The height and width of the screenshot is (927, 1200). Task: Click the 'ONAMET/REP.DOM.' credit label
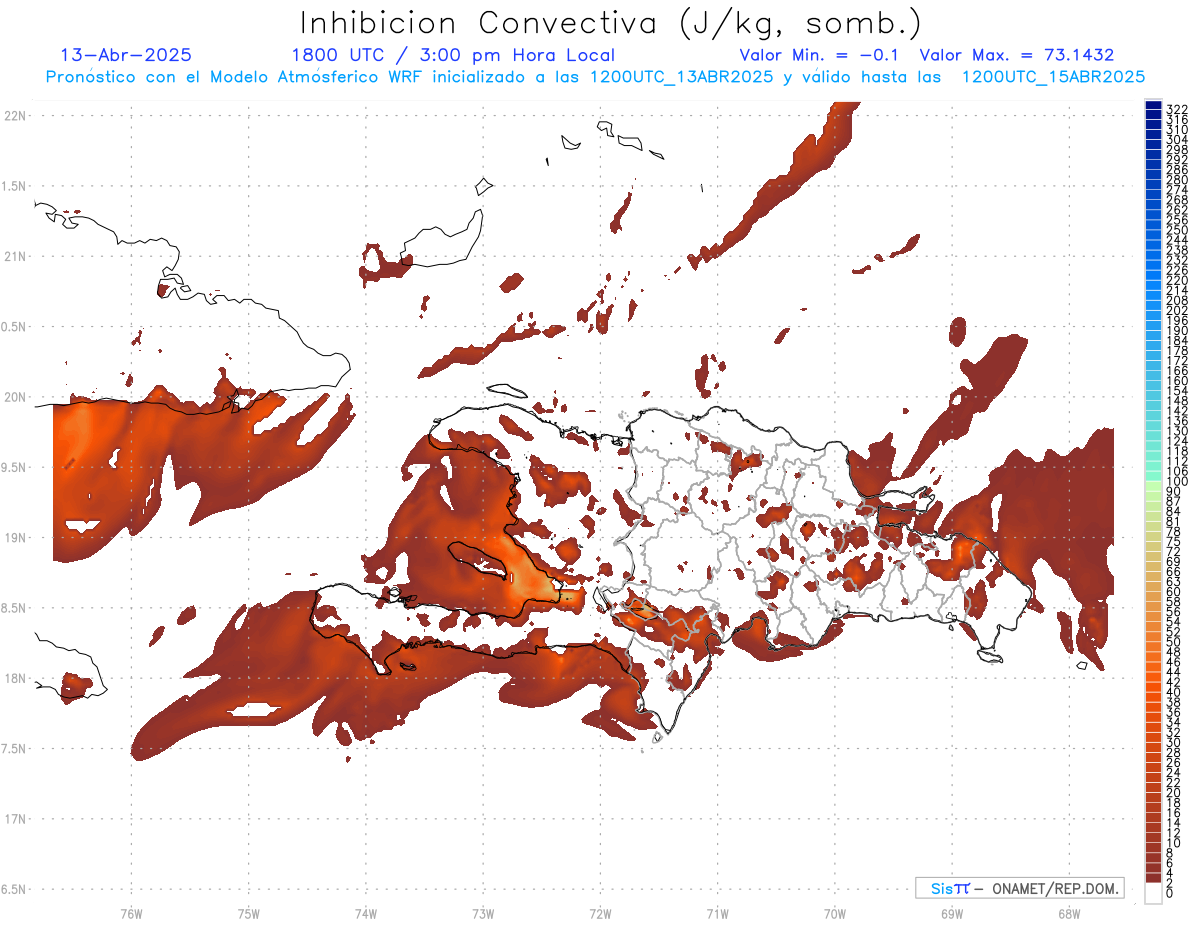(x=1057, y=888)
